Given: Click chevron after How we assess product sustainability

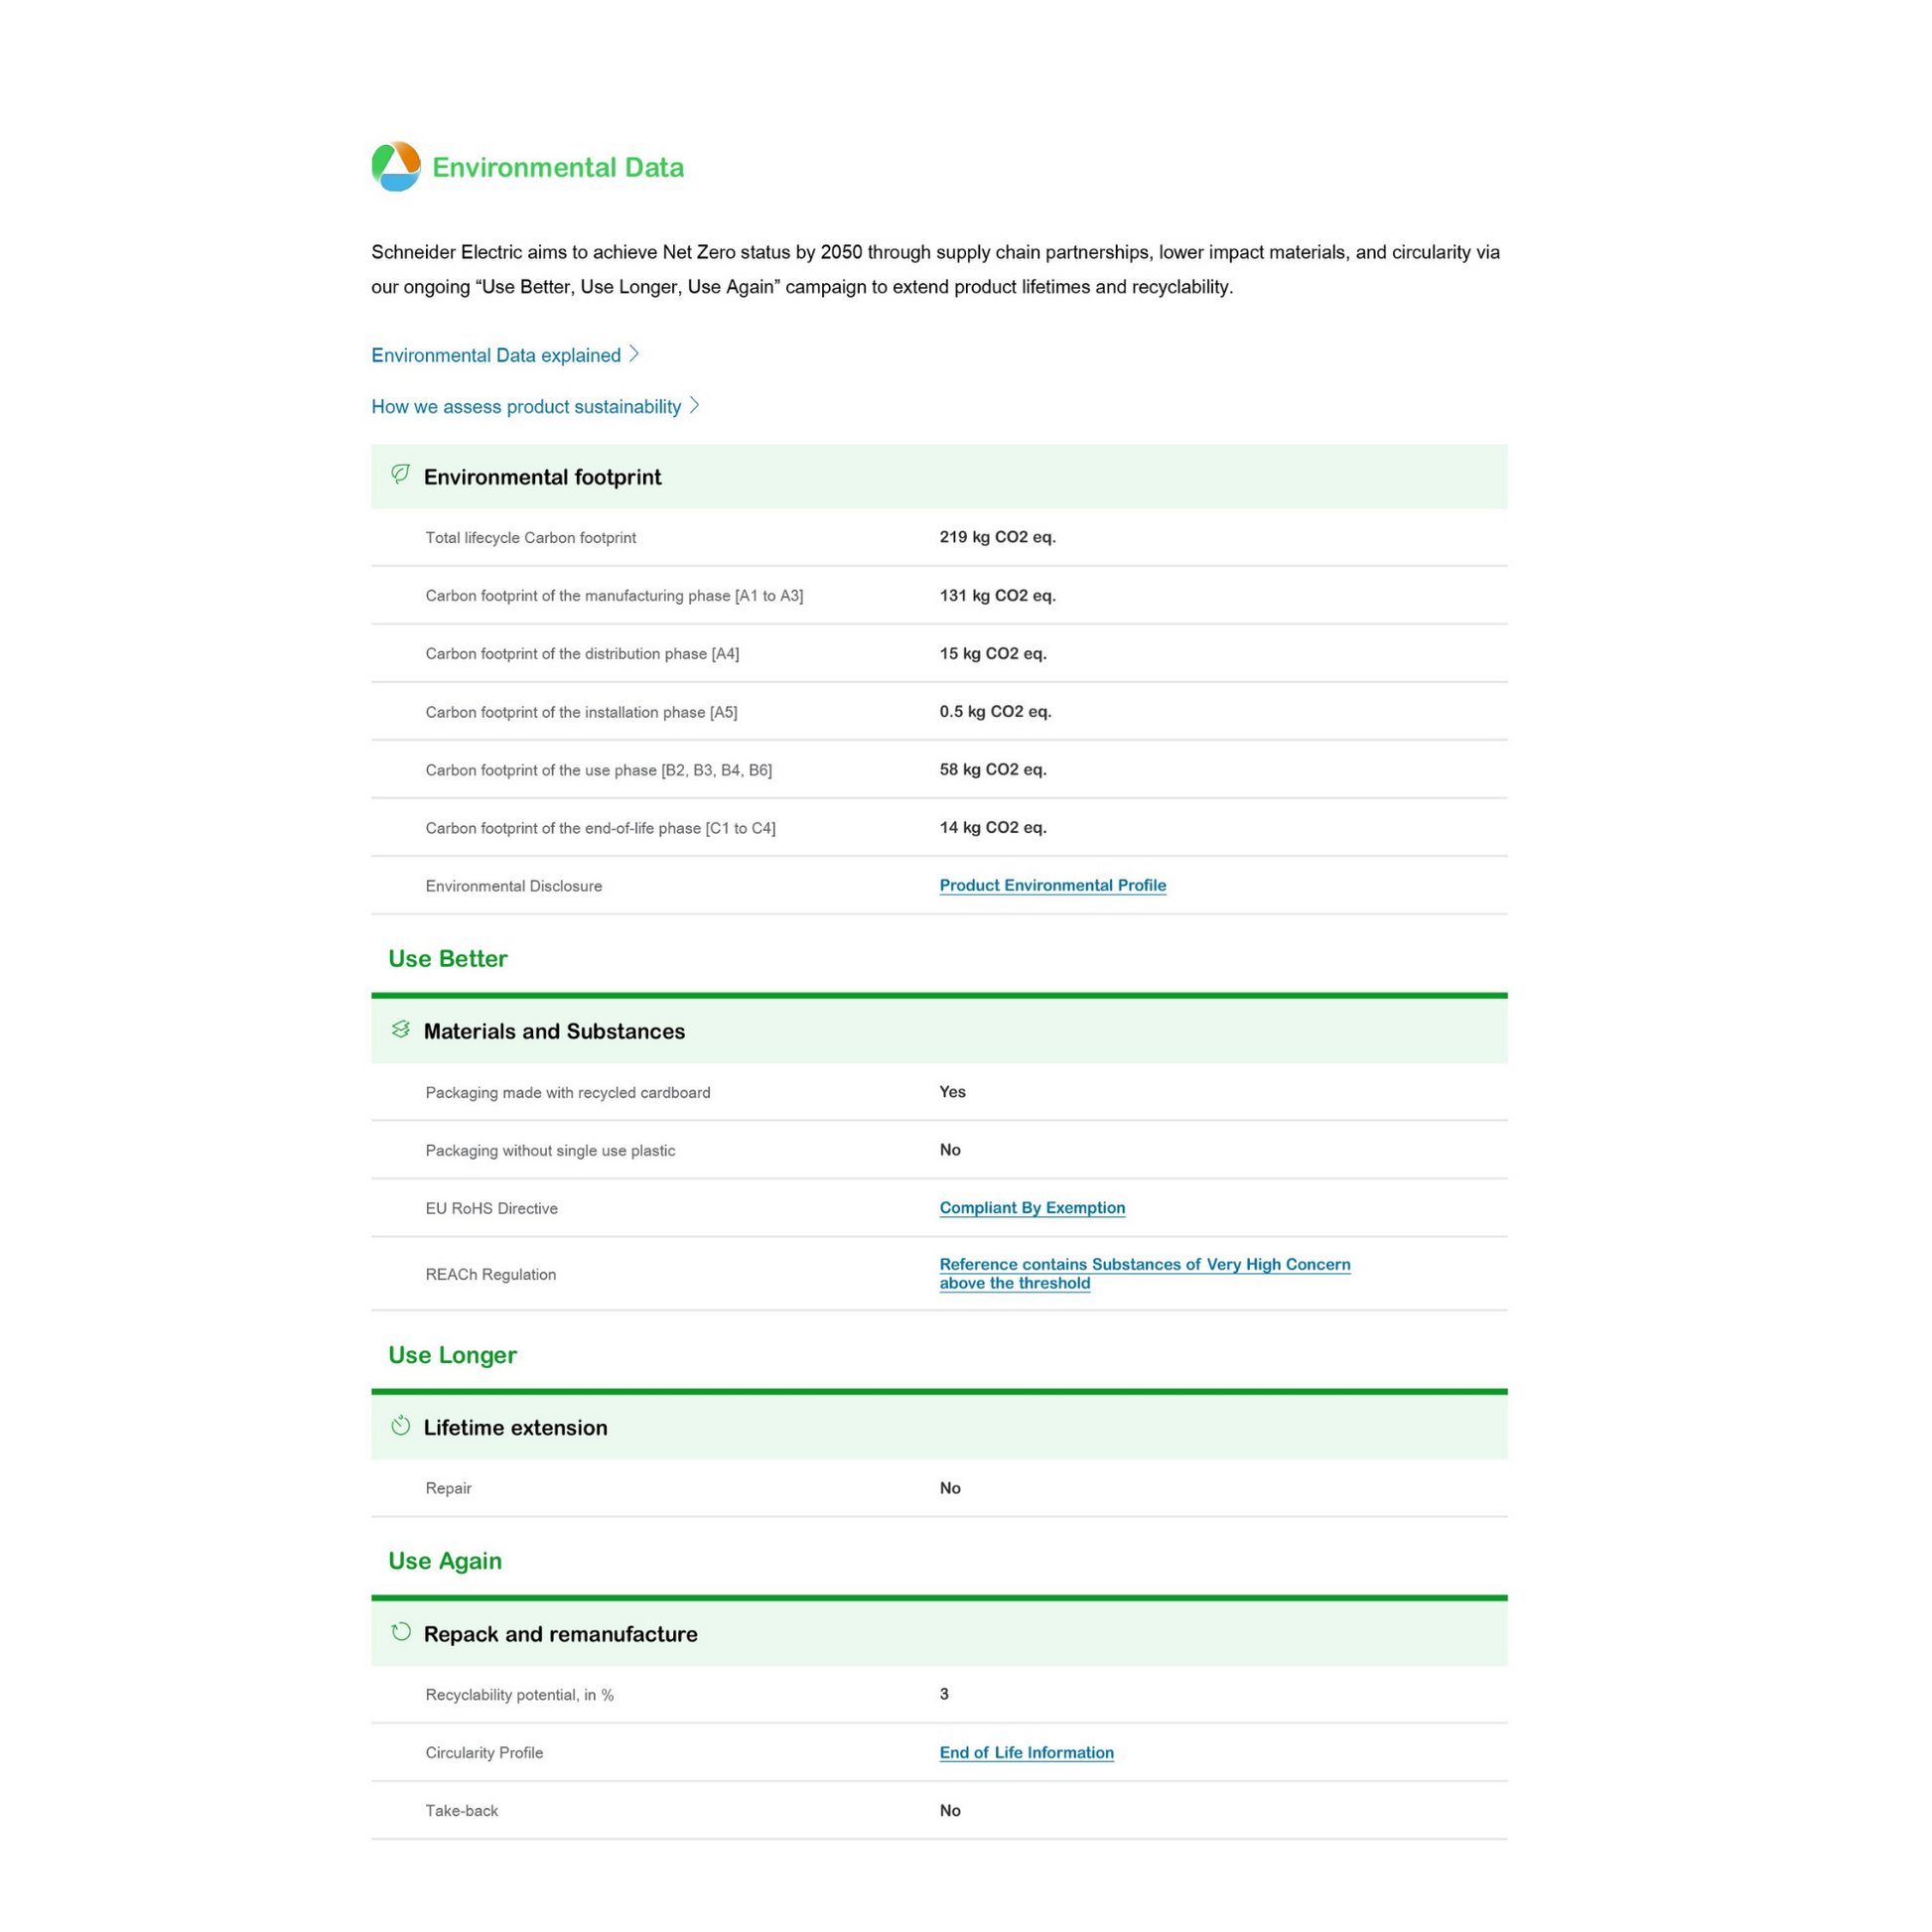Looking at the screenshot, I should coord(694,405).
